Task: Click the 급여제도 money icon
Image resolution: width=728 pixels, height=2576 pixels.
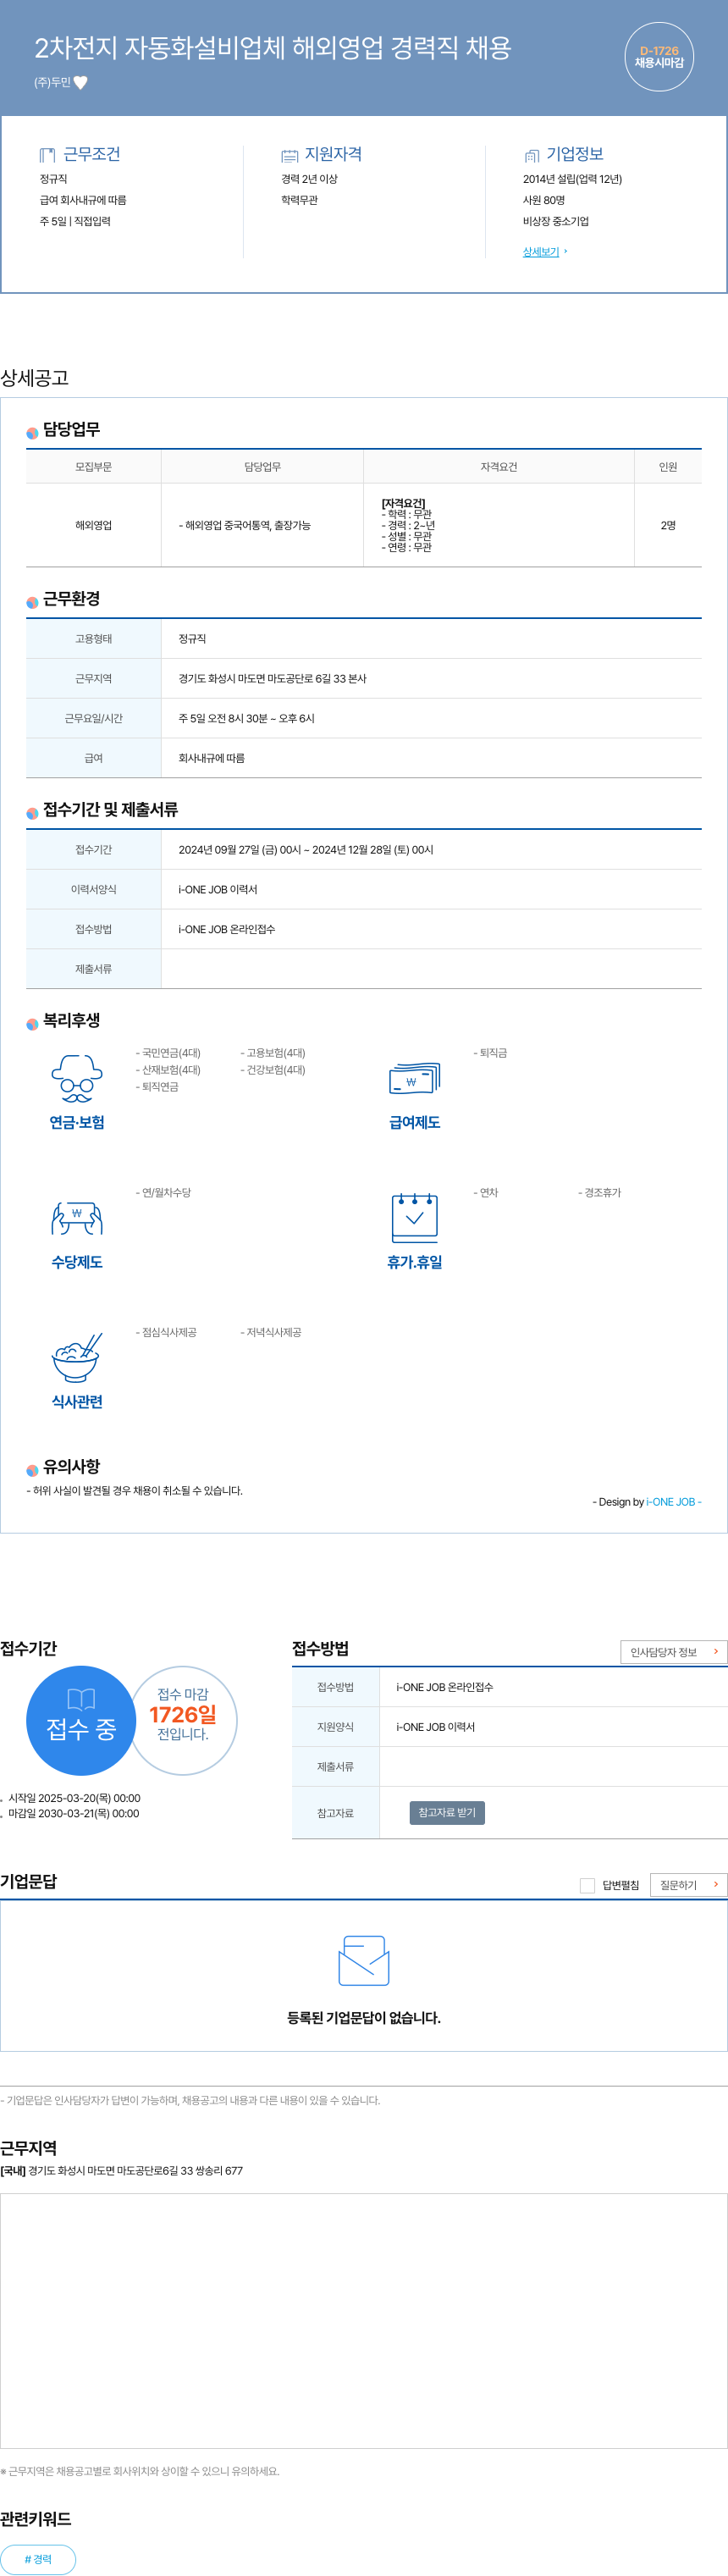Action: [x=414, y=1079]
